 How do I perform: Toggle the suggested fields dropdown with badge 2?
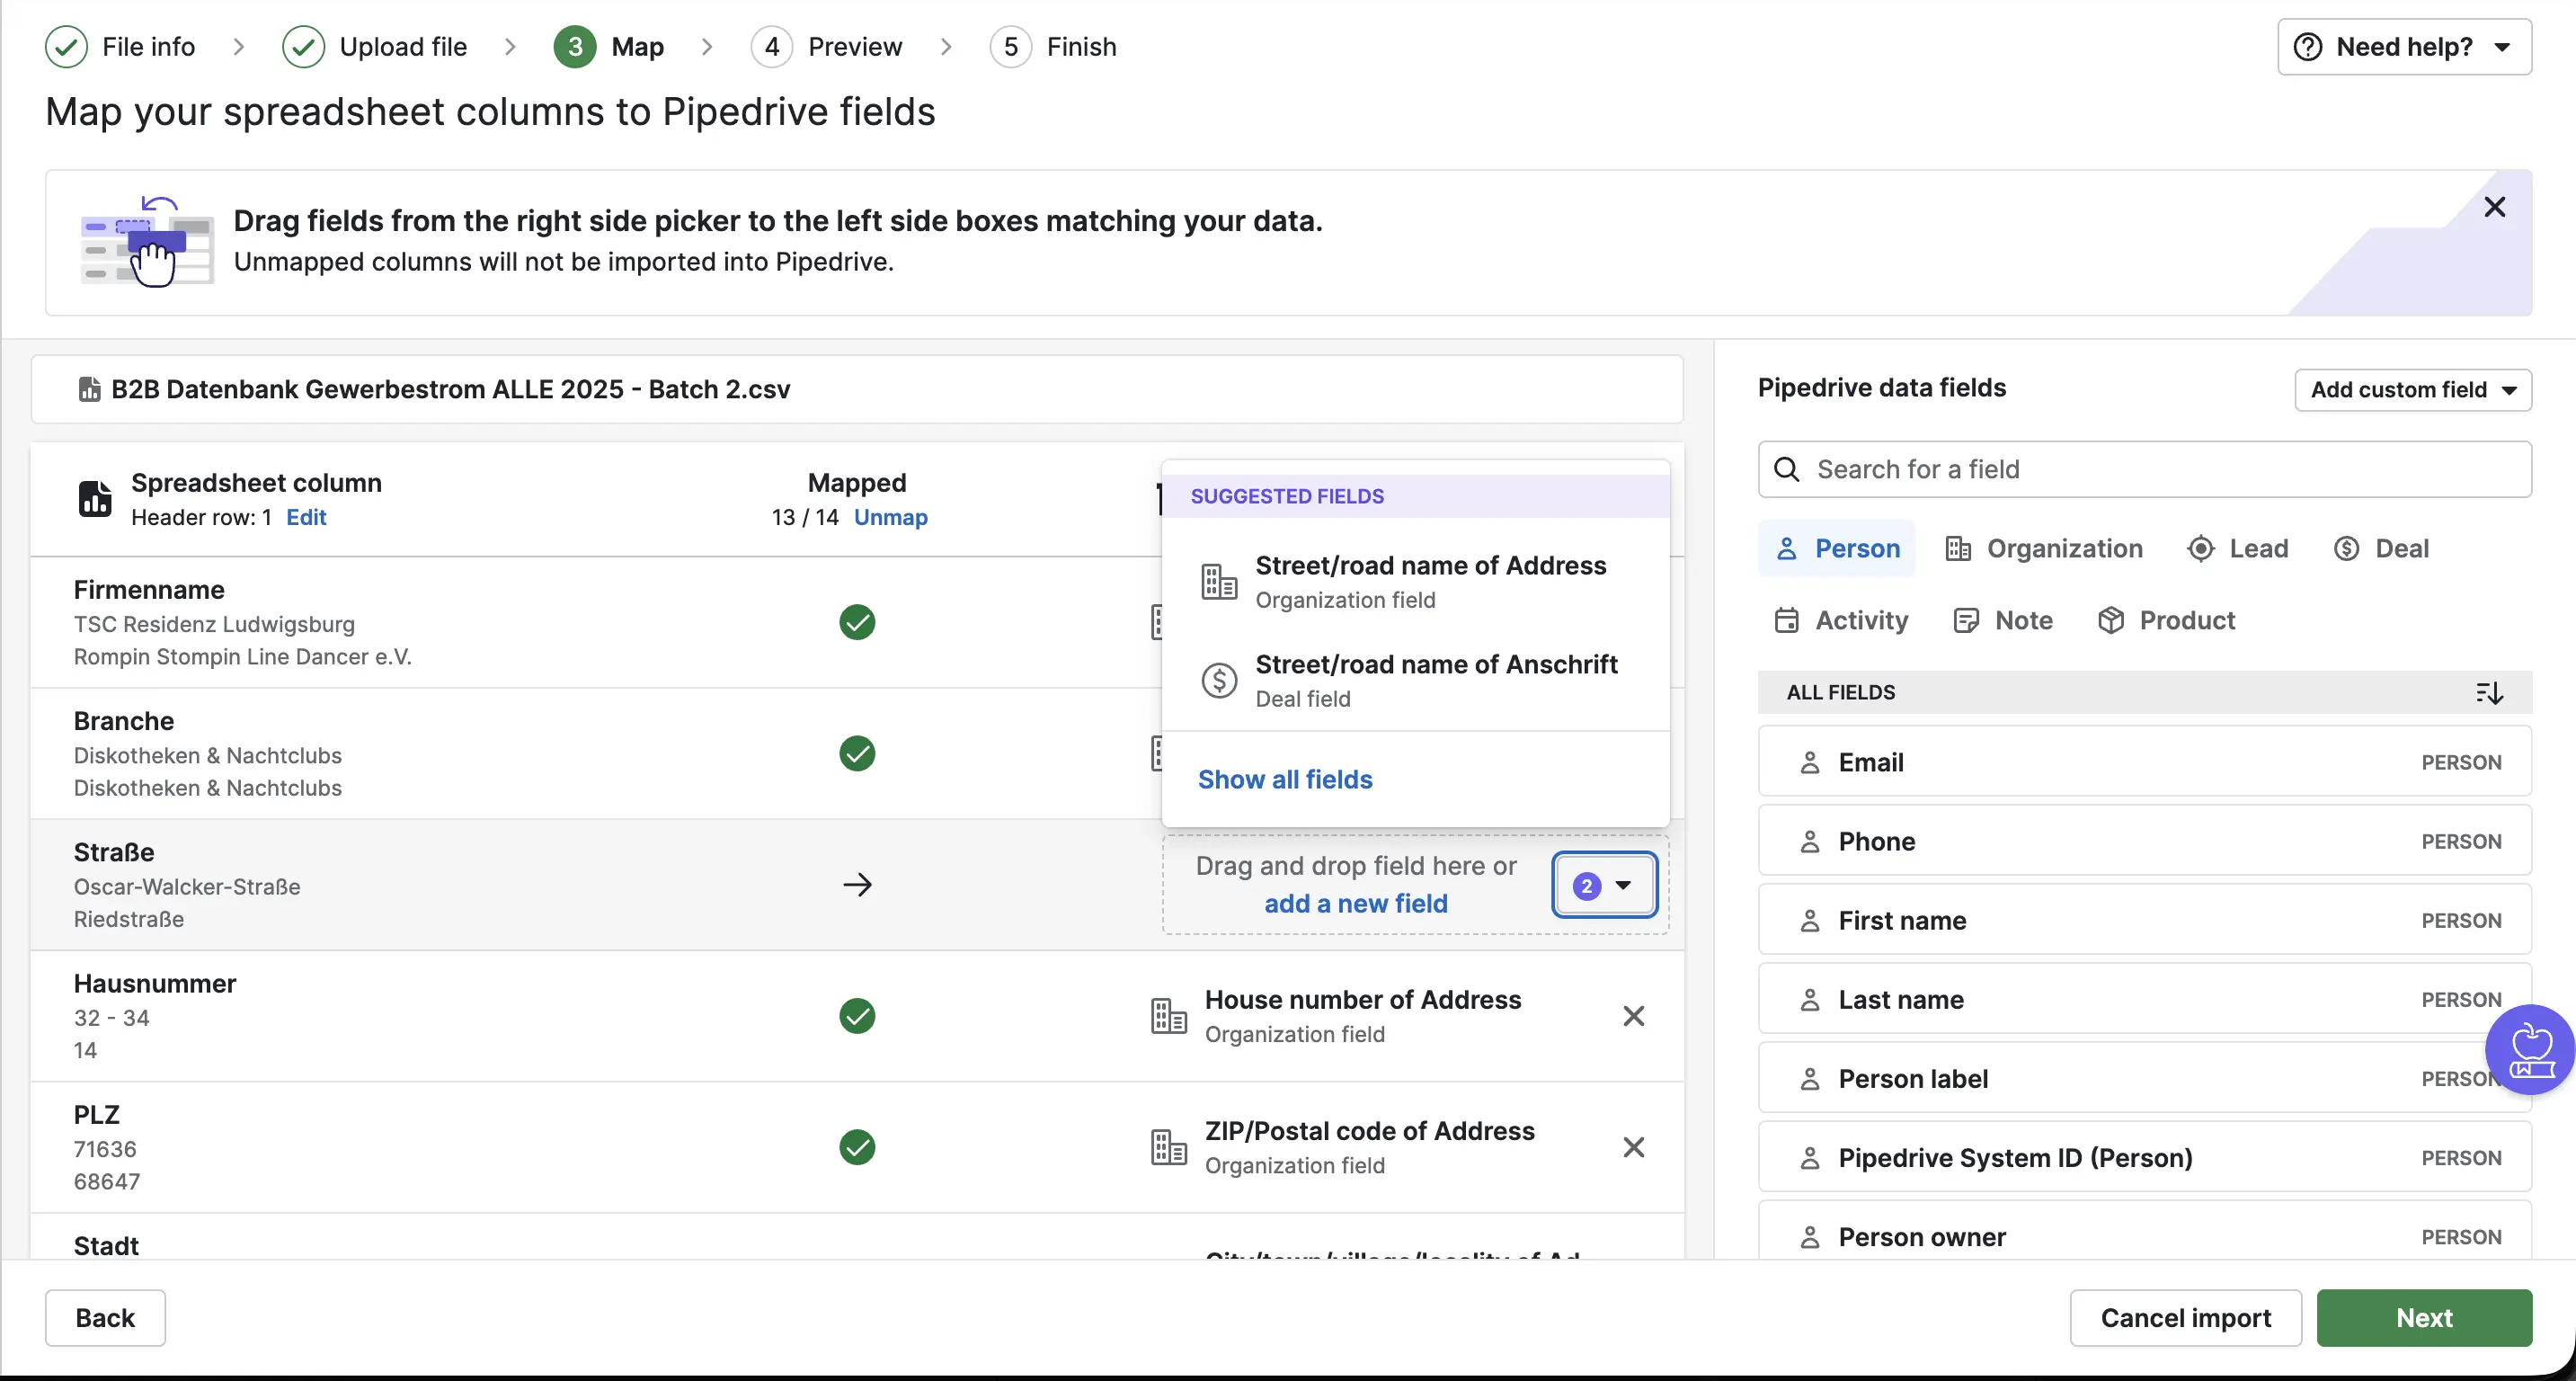pyautogui.click(x=1603, y=885)
